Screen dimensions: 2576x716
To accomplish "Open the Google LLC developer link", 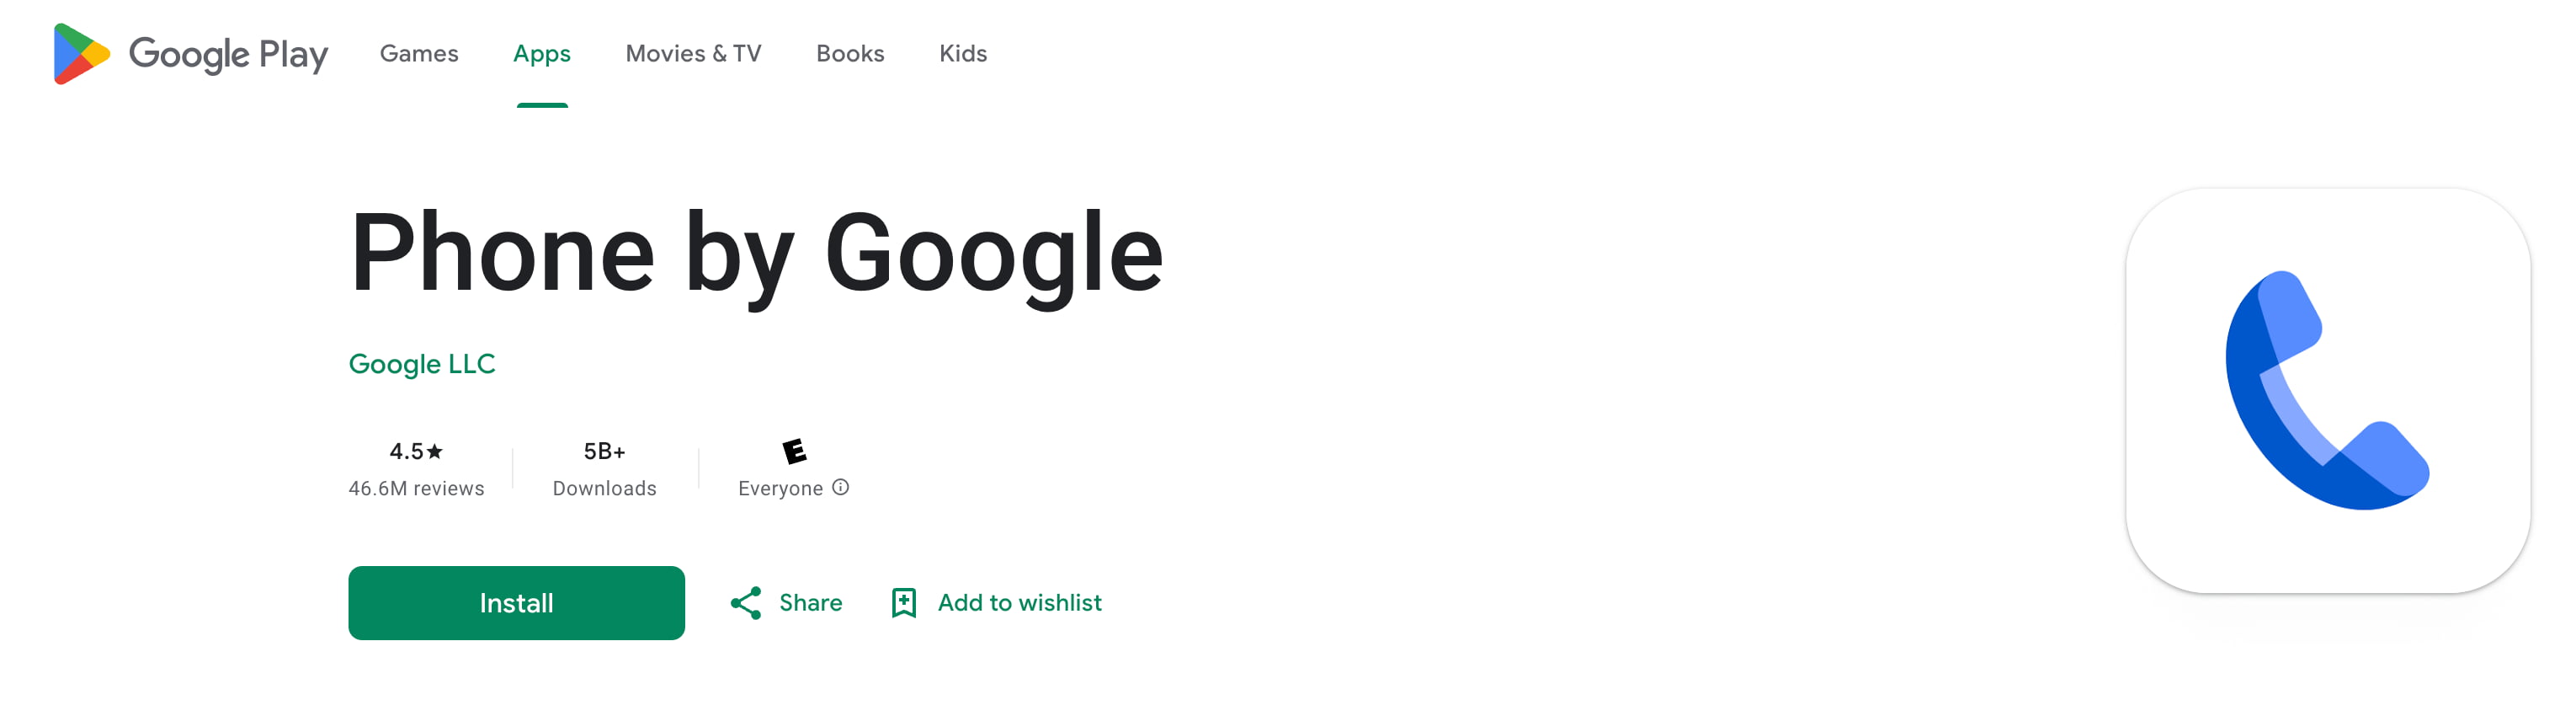I will point(421,364).
